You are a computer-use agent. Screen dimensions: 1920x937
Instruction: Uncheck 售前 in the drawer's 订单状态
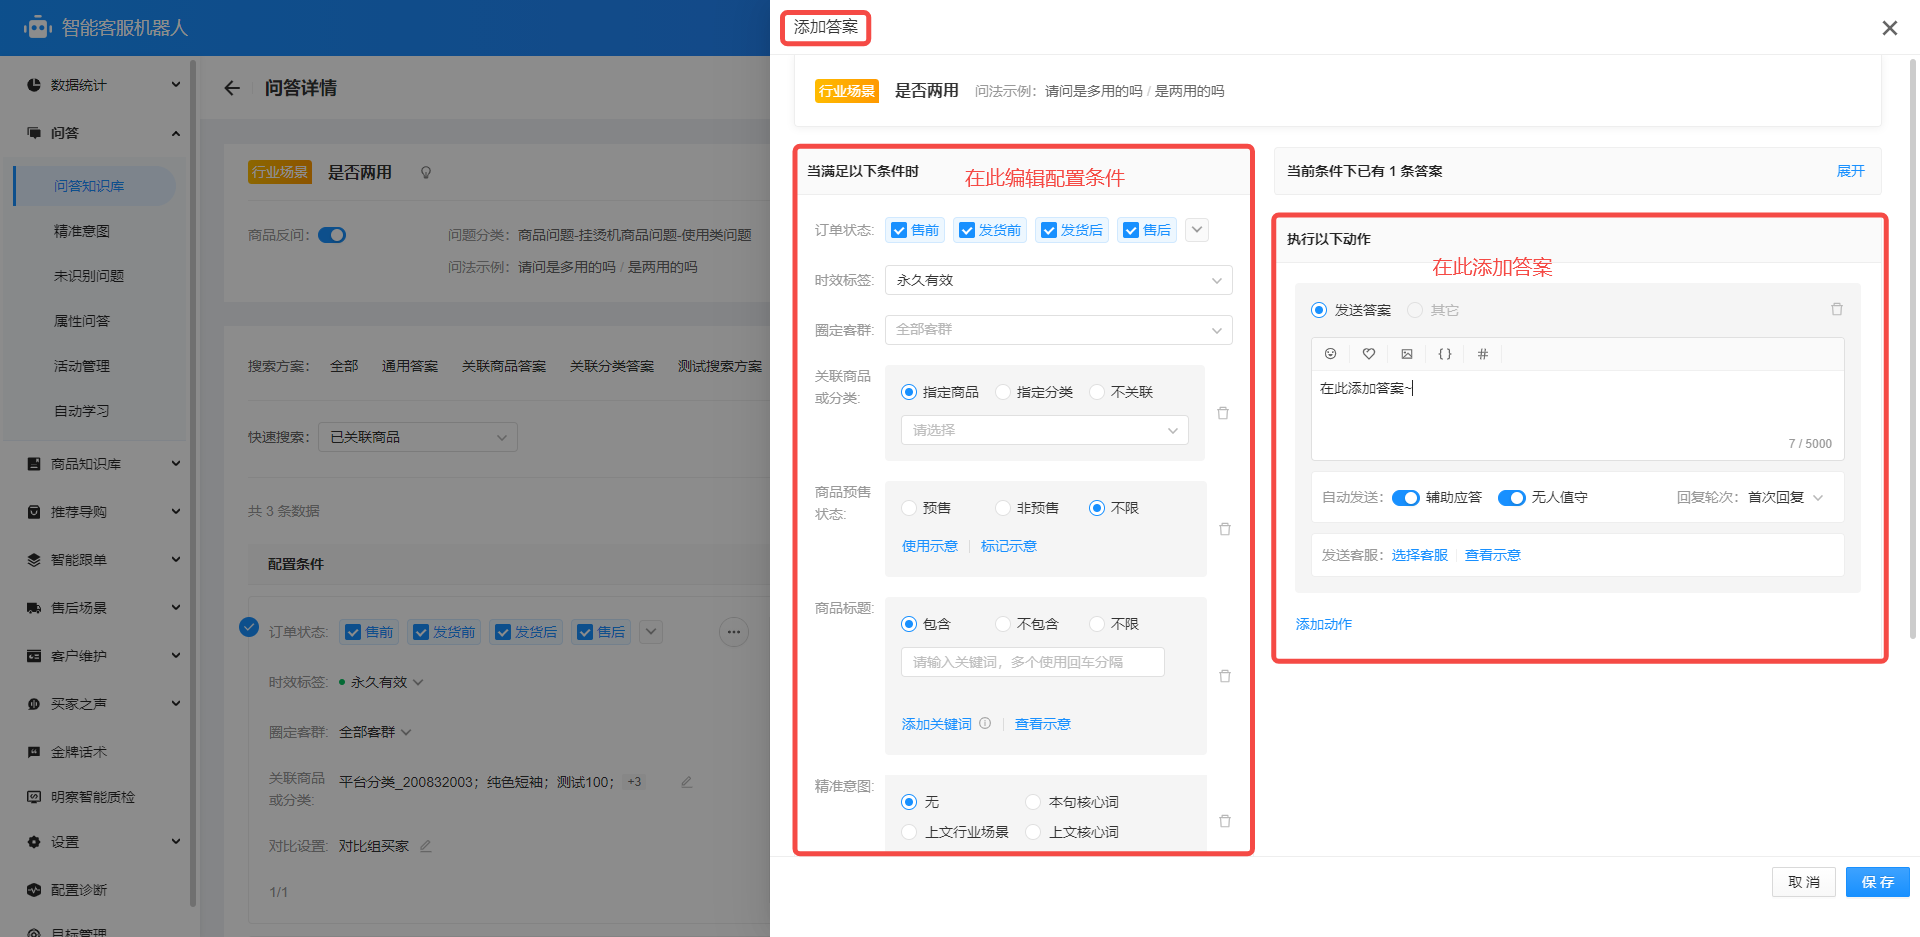pyautogui.click(x=899, y=230)
